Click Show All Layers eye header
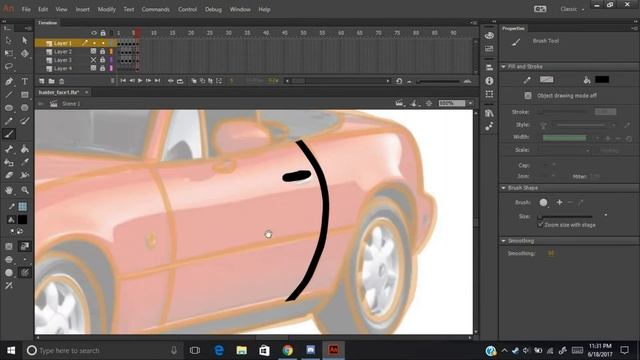This screenshot has height=360, width=640. 94,33
